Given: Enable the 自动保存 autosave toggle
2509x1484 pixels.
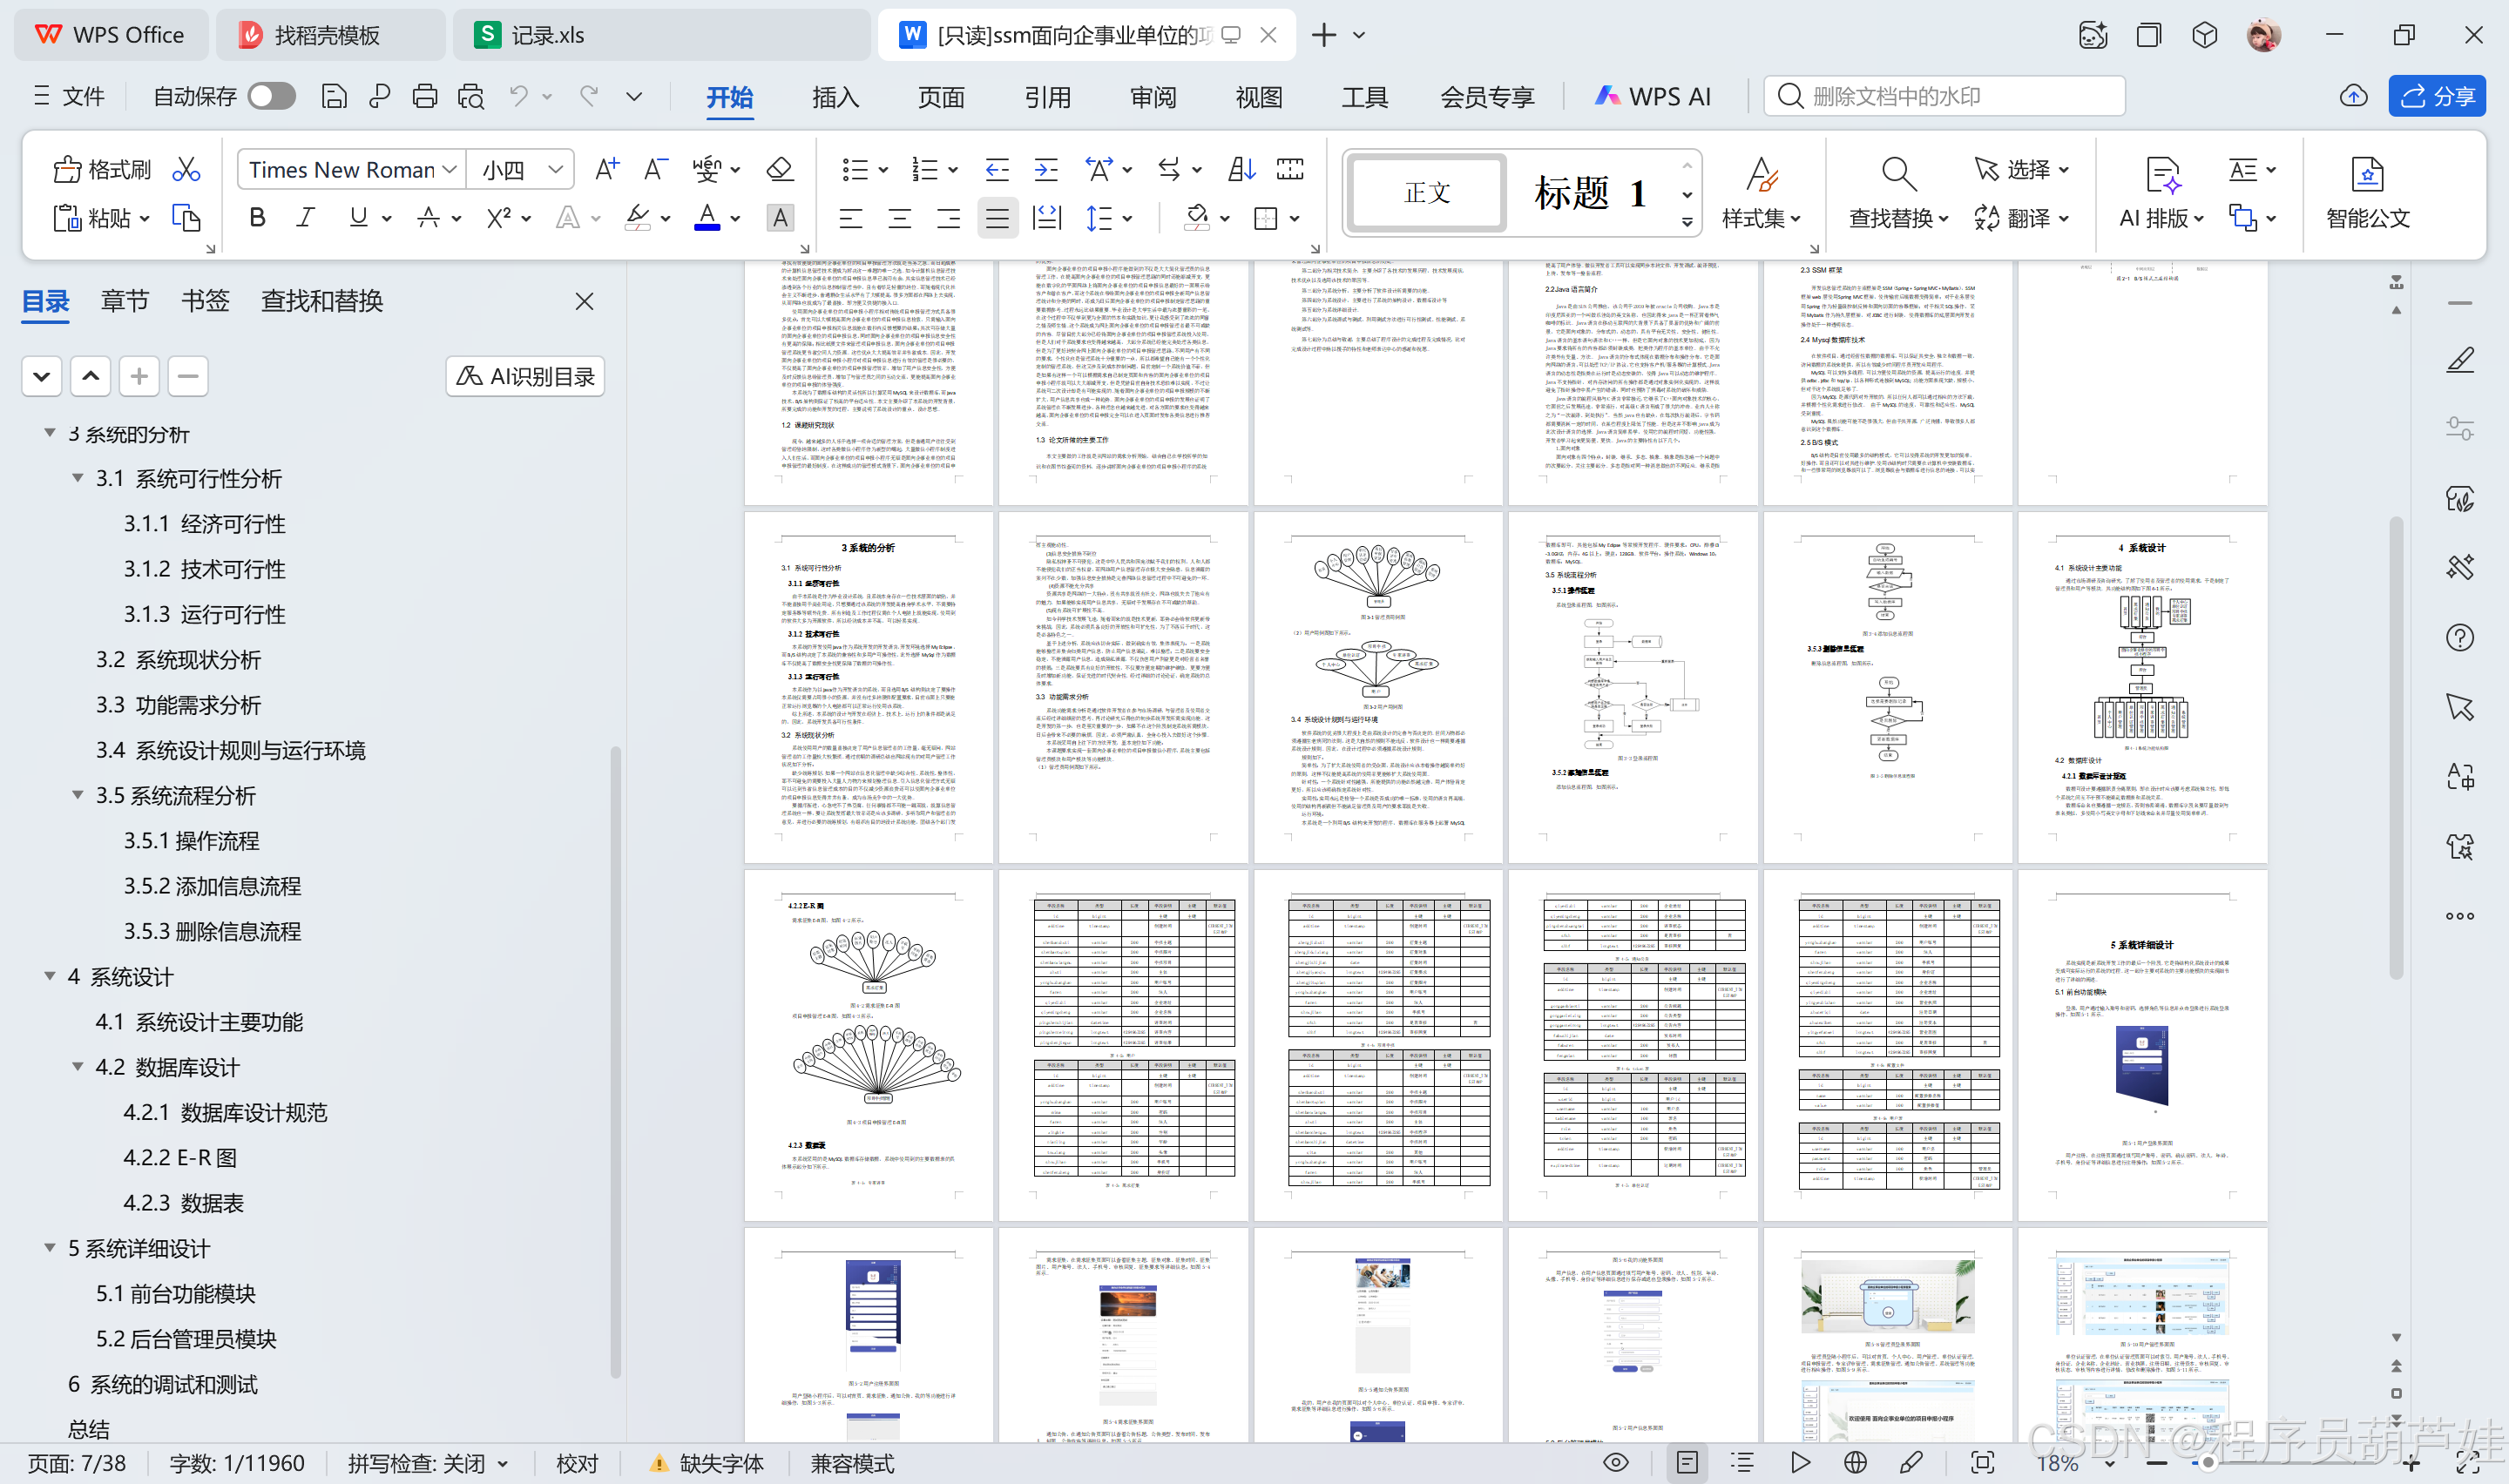Looking at the screenshot, I should [268, 95].
